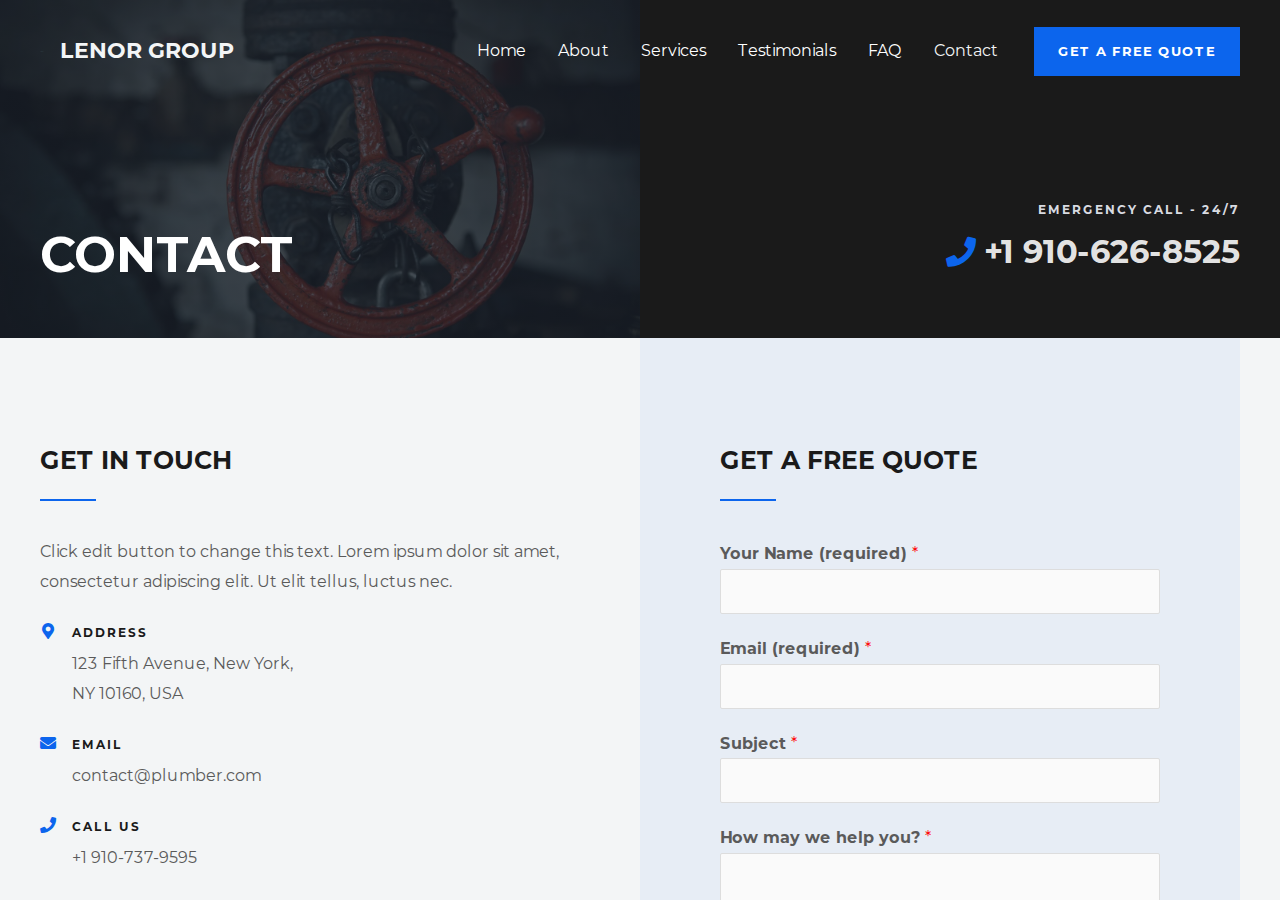1280x900 pixels.
Task: Focus the Subject input field
Action: click(x=940, y=780)
